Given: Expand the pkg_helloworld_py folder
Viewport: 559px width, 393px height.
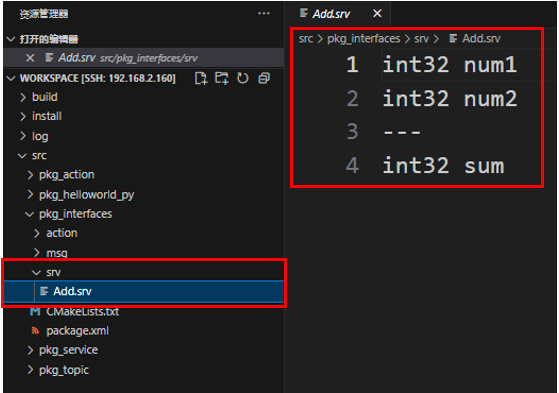Looking at the screenshot, I should coord(30,194).
